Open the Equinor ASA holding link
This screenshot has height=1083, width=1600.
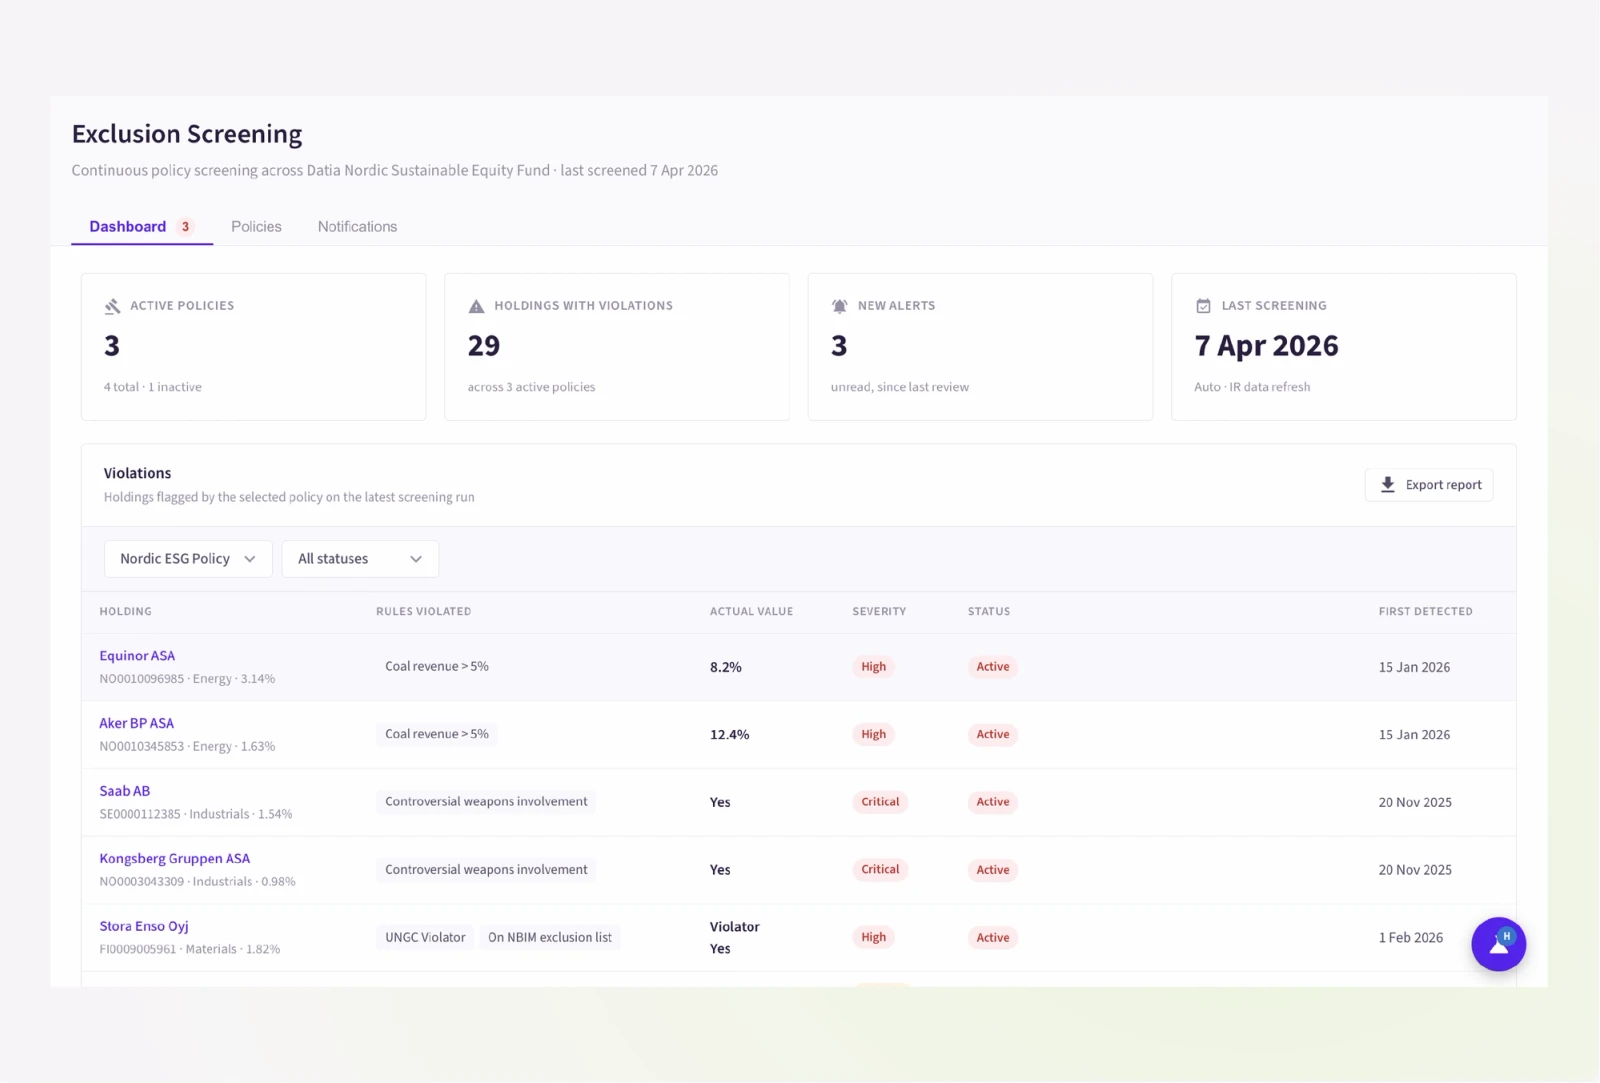coord(137,656)
